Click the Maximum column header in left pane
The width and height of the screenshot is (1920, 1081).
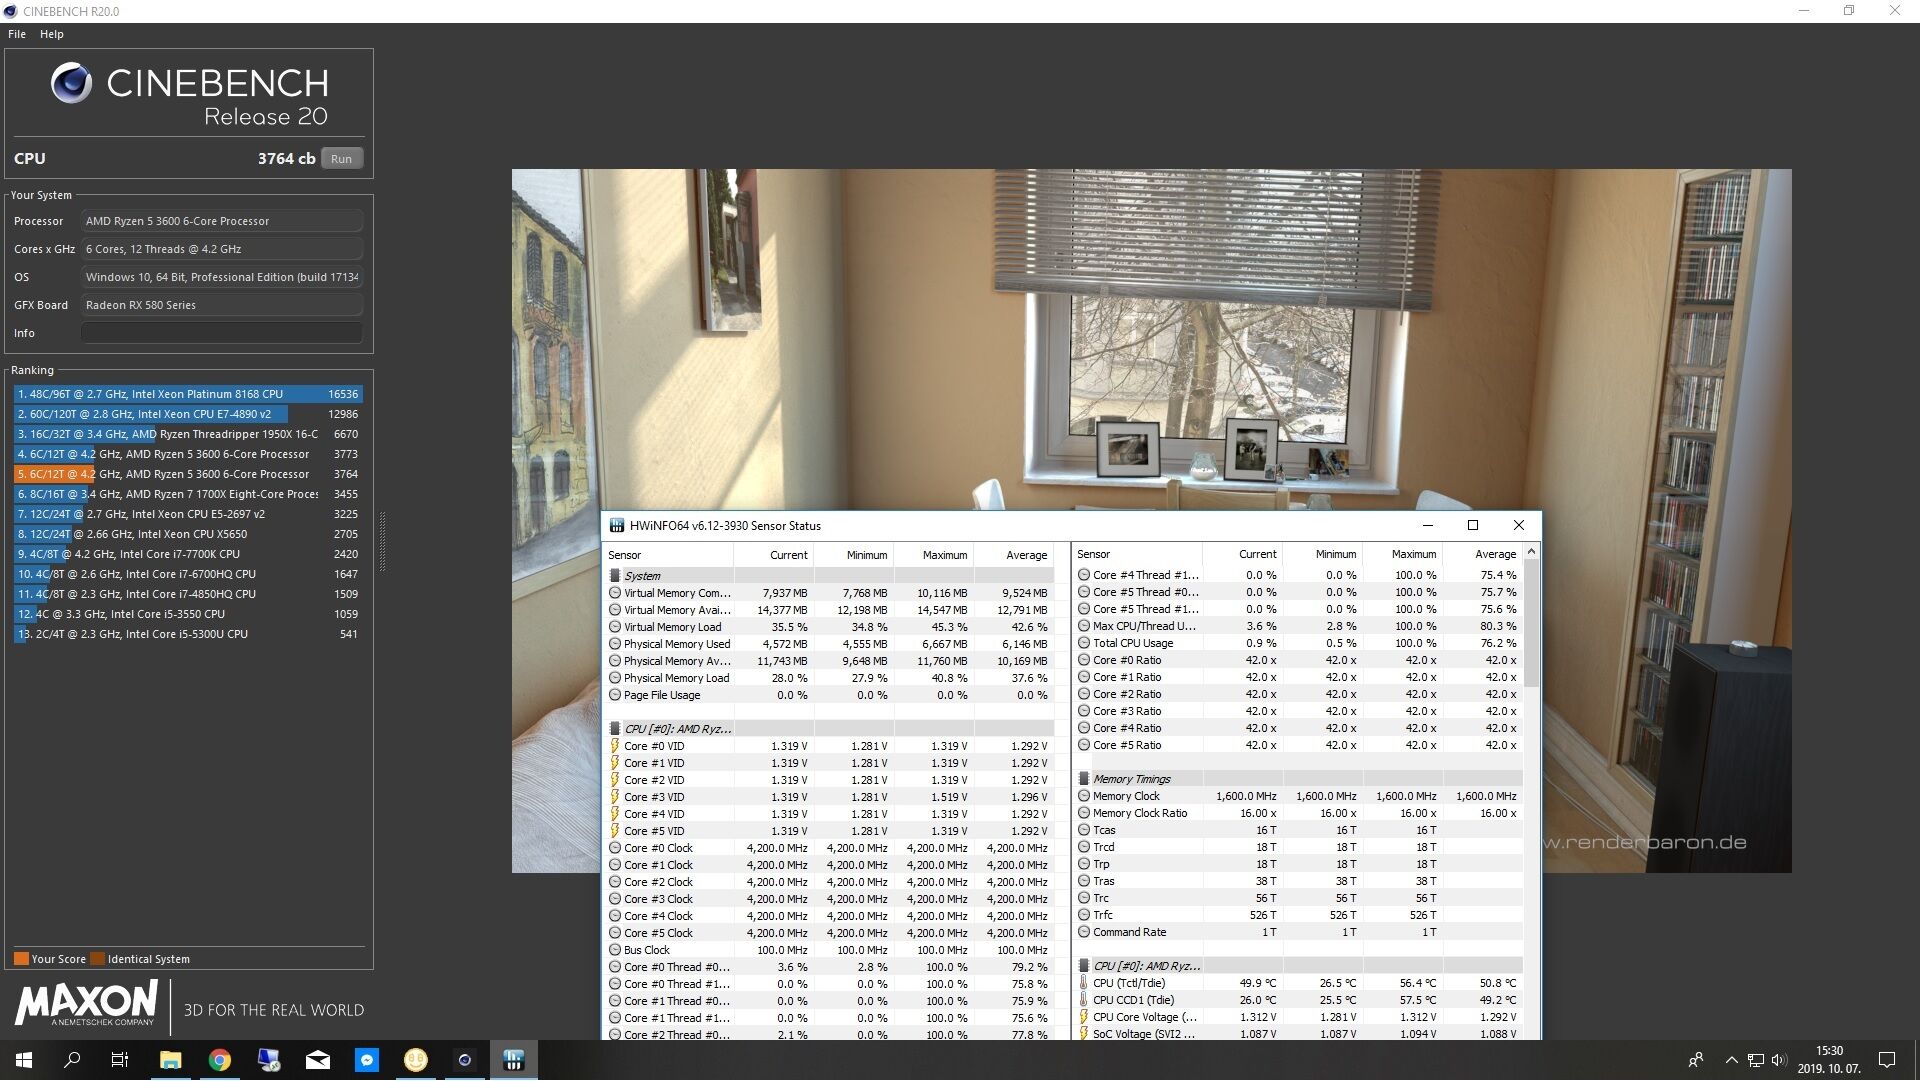(933, 555)
